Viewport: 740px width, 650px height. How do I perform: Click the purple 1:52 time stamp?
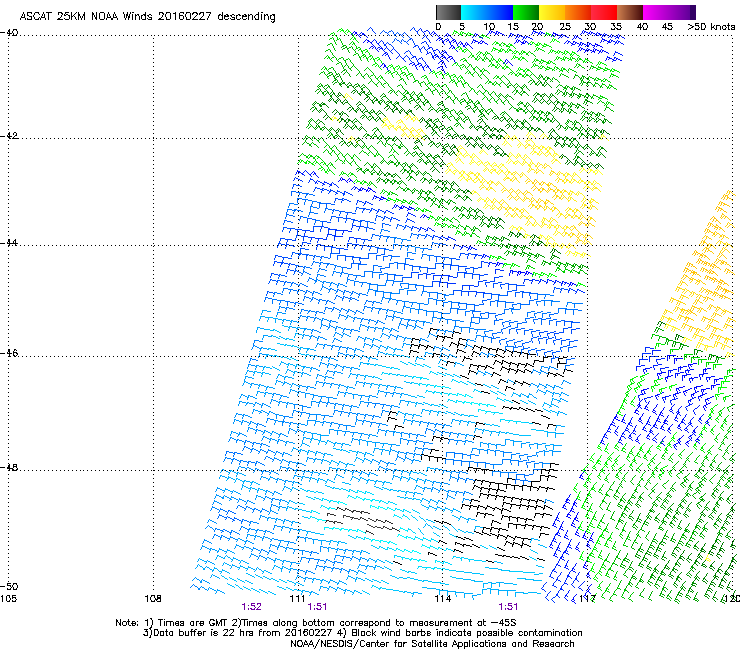click(x=252, y=607)
